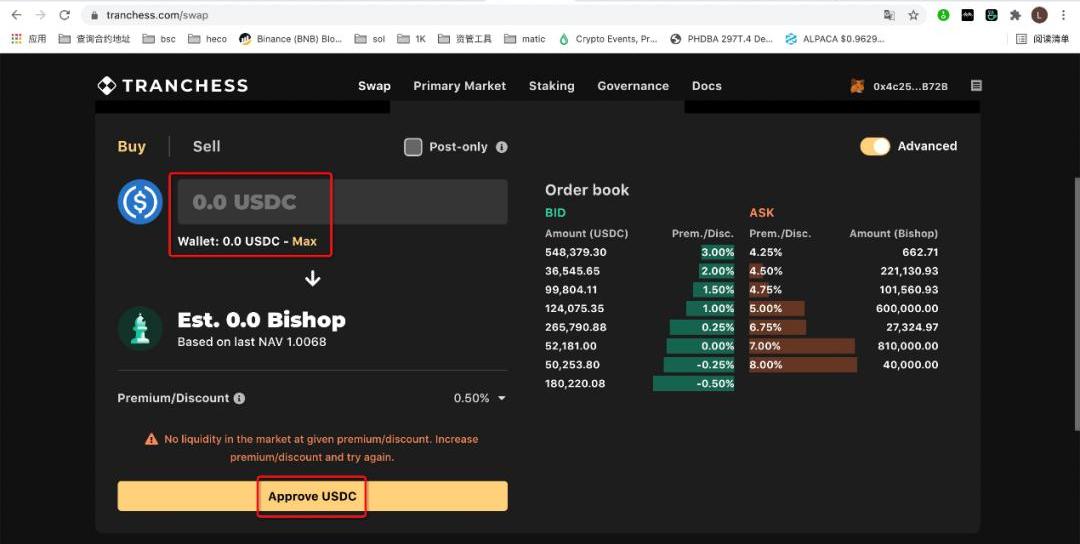Reload the page in the browser
Image resolution: width=1080 pixels, height=544 pixels.
point(65,15)
